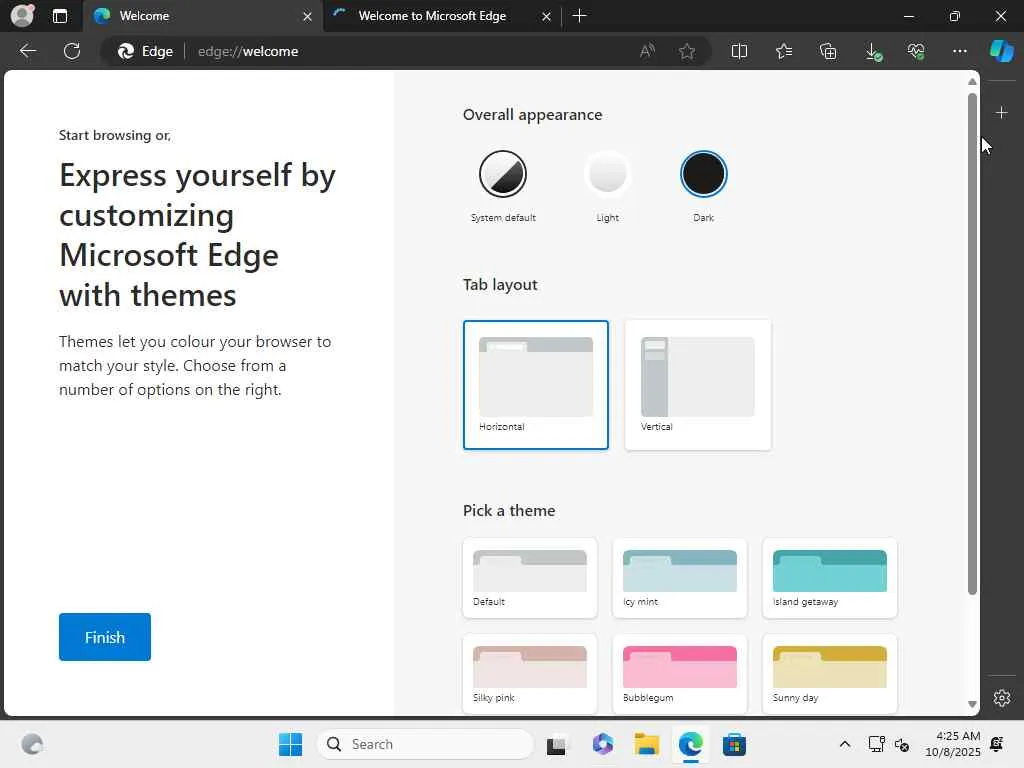Pick the Default theme

coord(530,578)
